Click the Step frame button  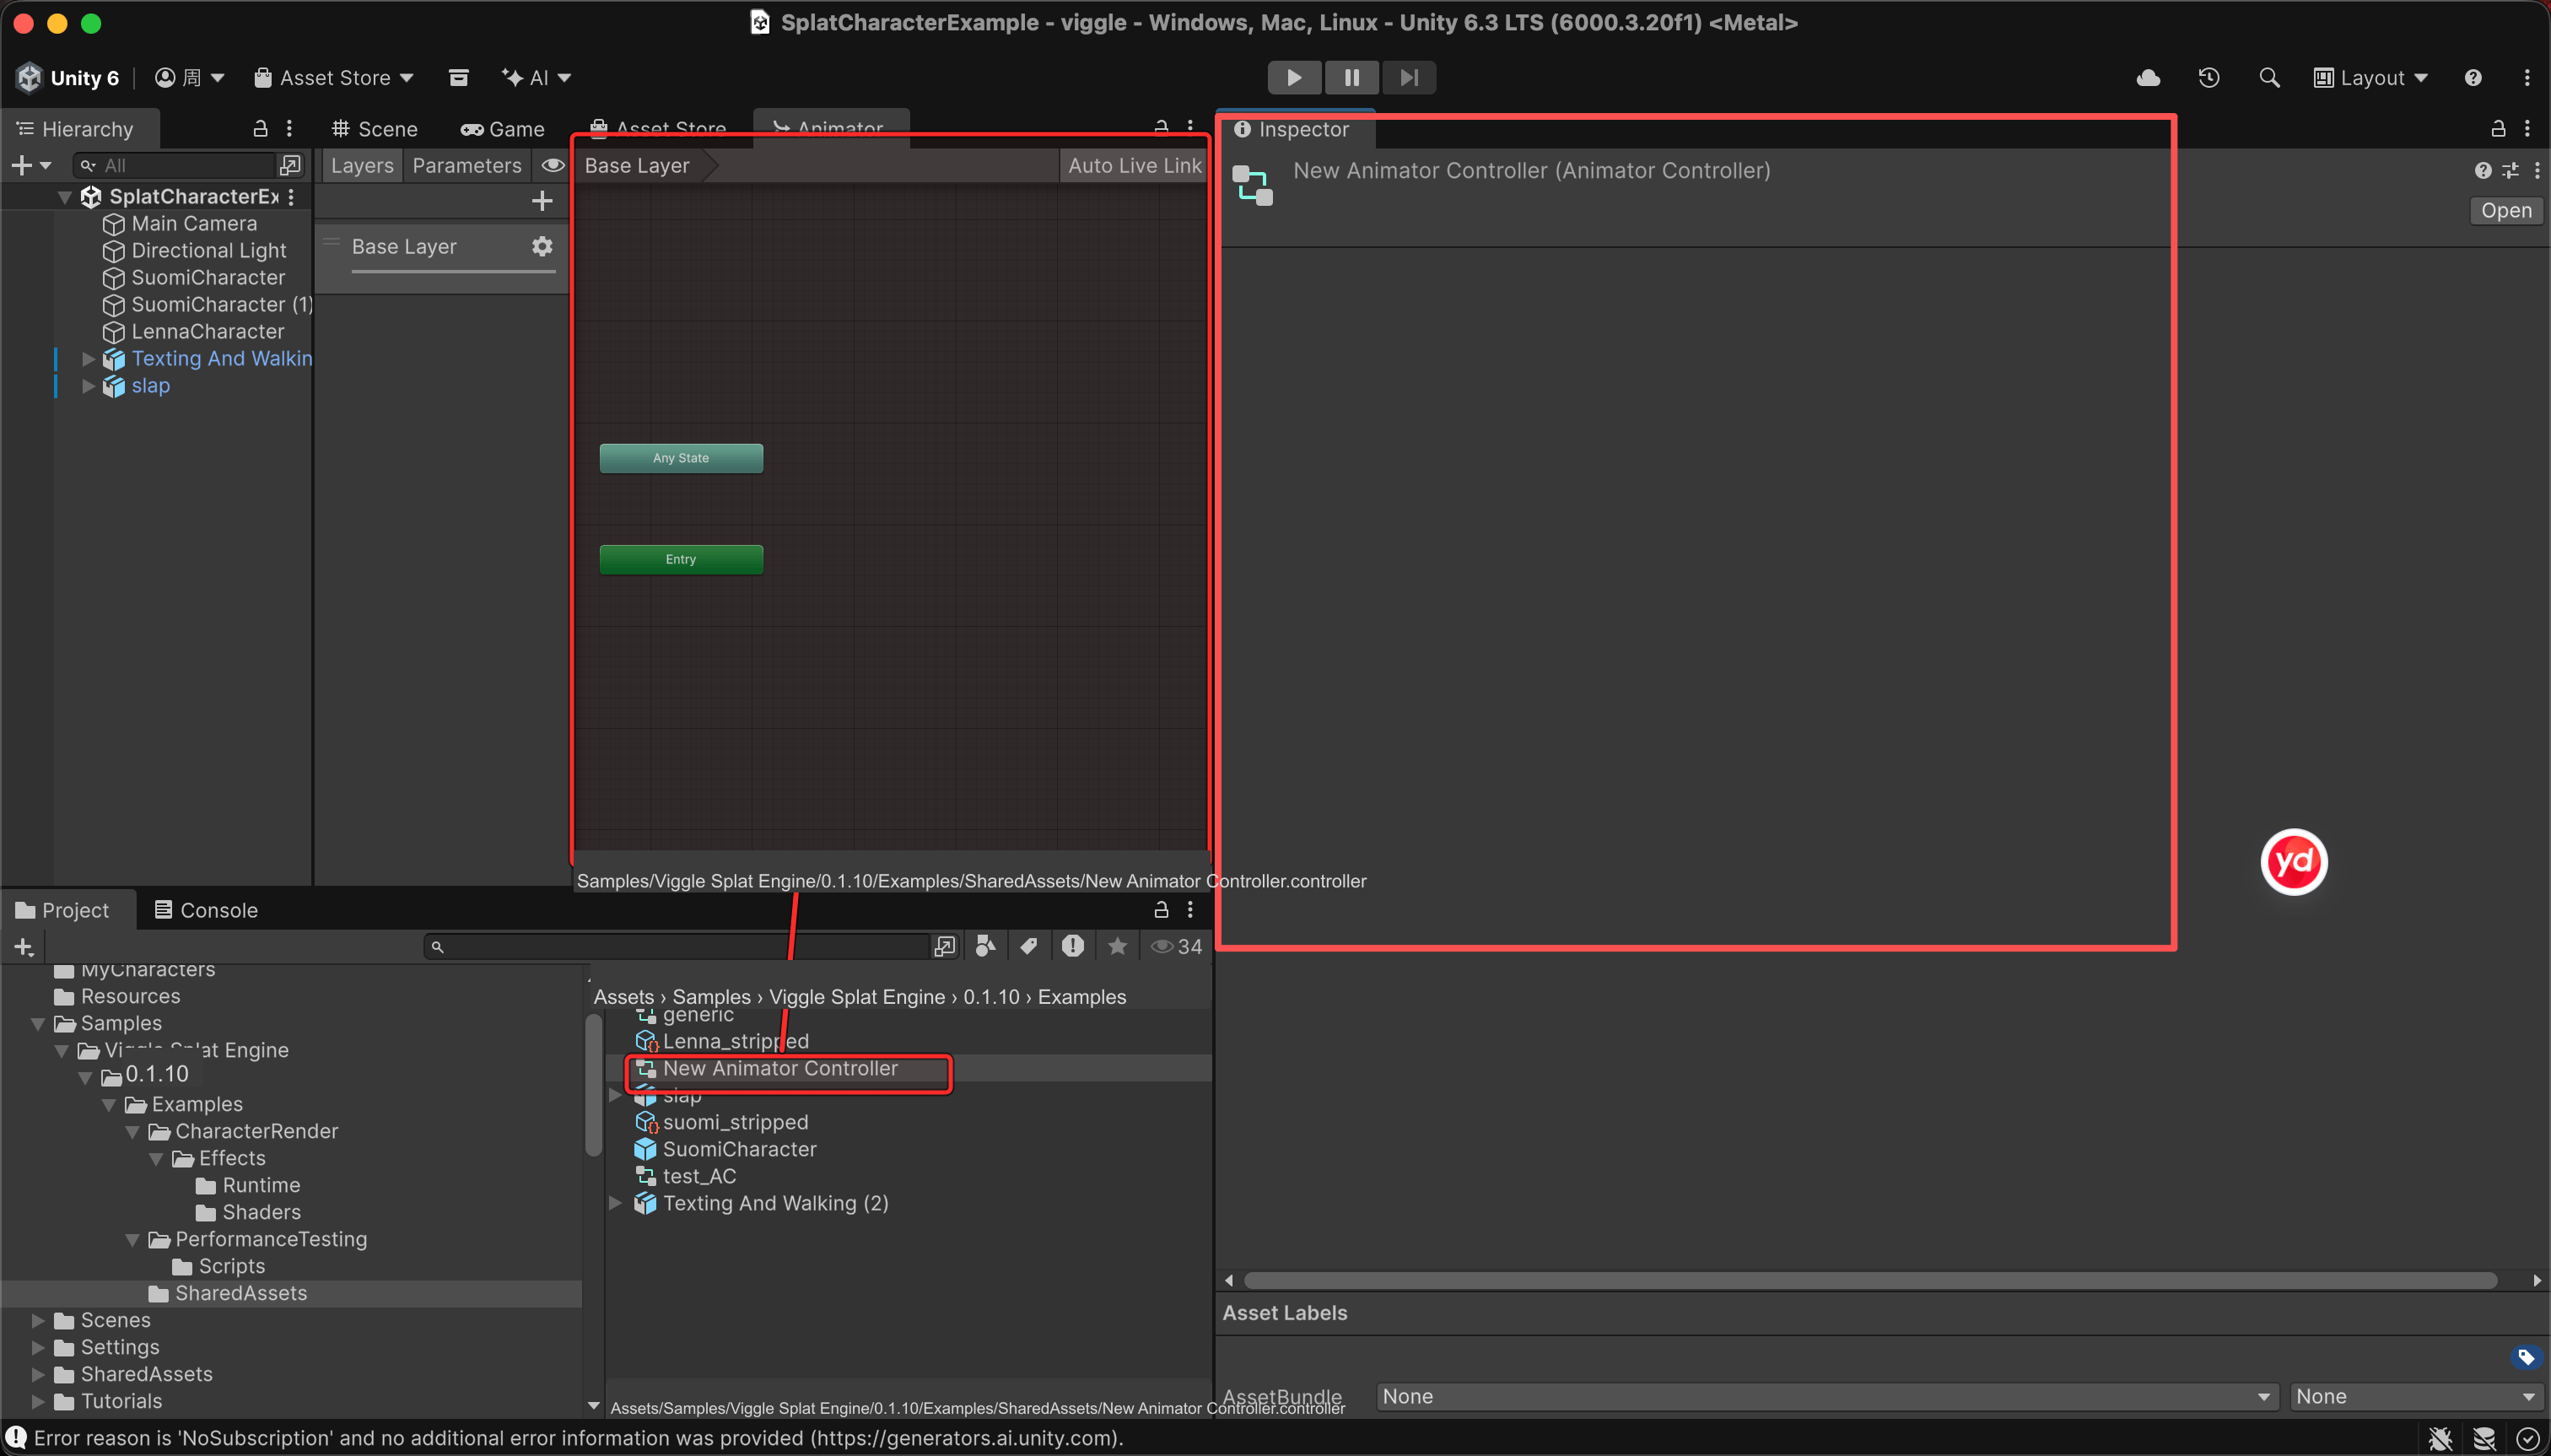pyautogui.click(x=1409, y=78)
